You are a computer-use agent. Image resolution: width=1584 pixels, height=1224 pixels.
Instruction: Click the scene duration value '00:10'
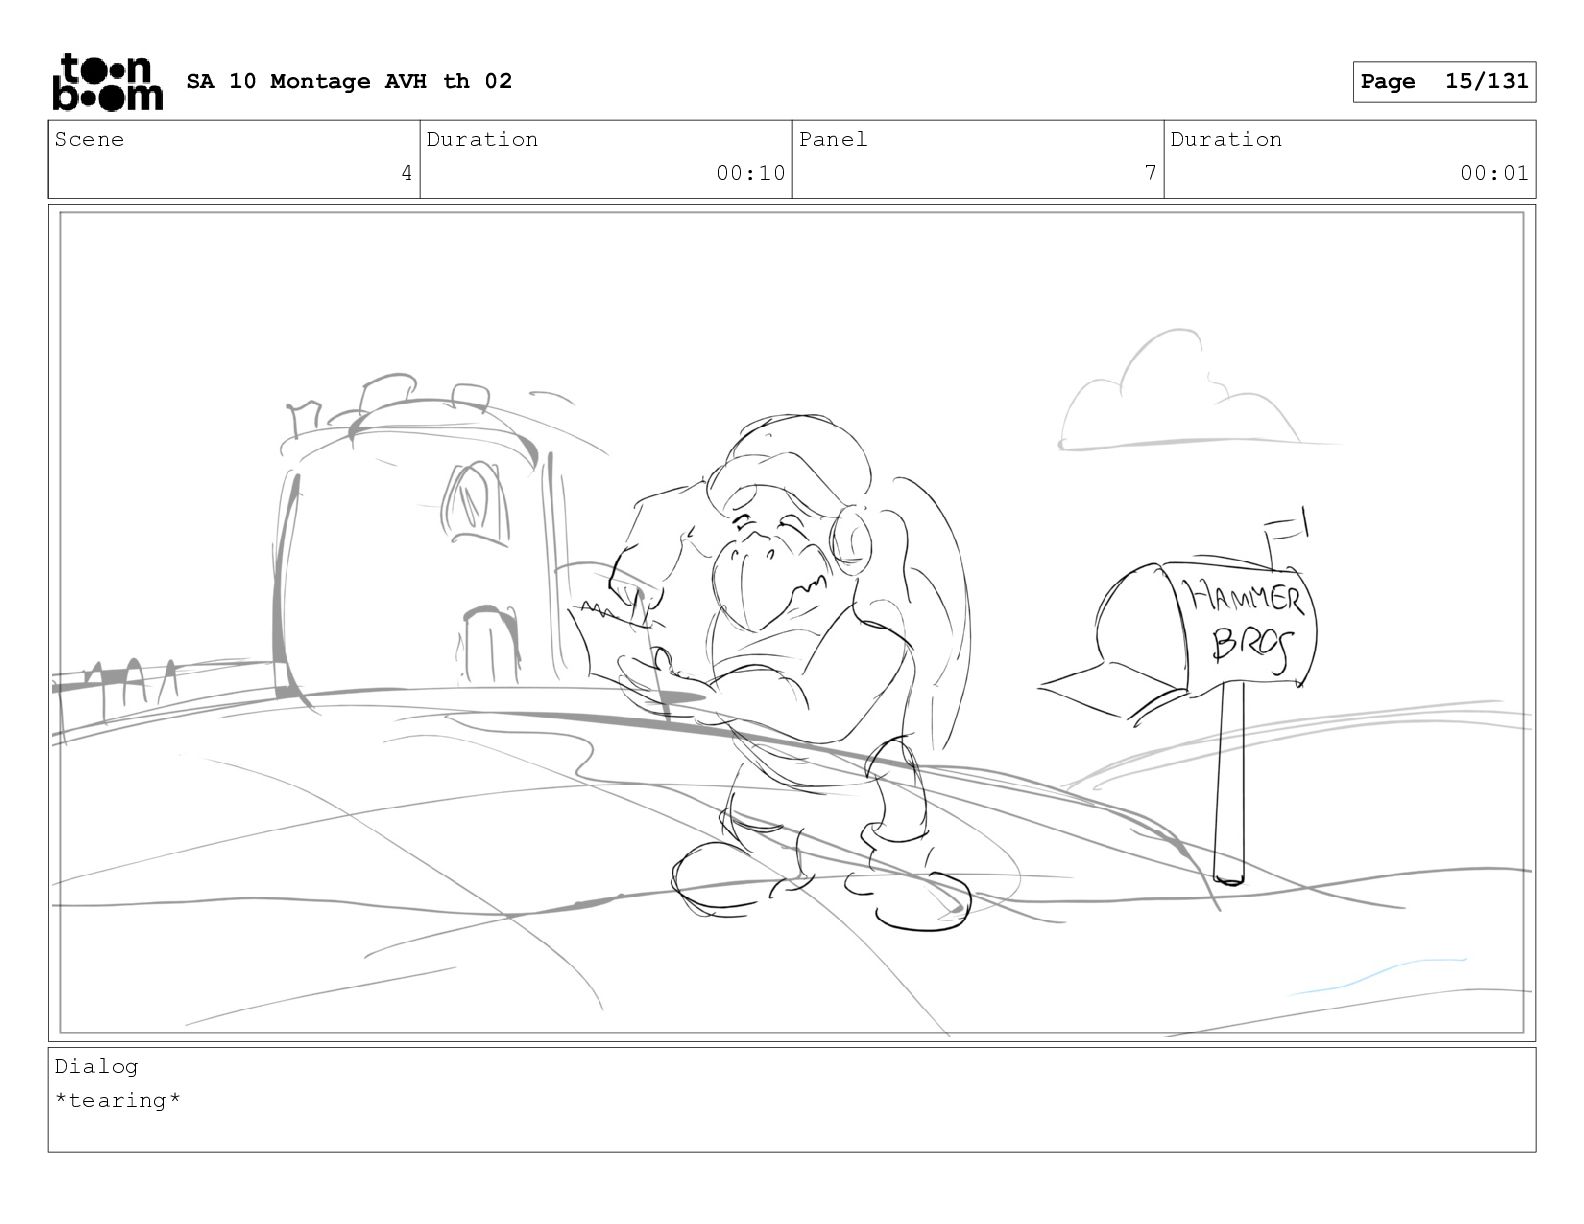751,173
